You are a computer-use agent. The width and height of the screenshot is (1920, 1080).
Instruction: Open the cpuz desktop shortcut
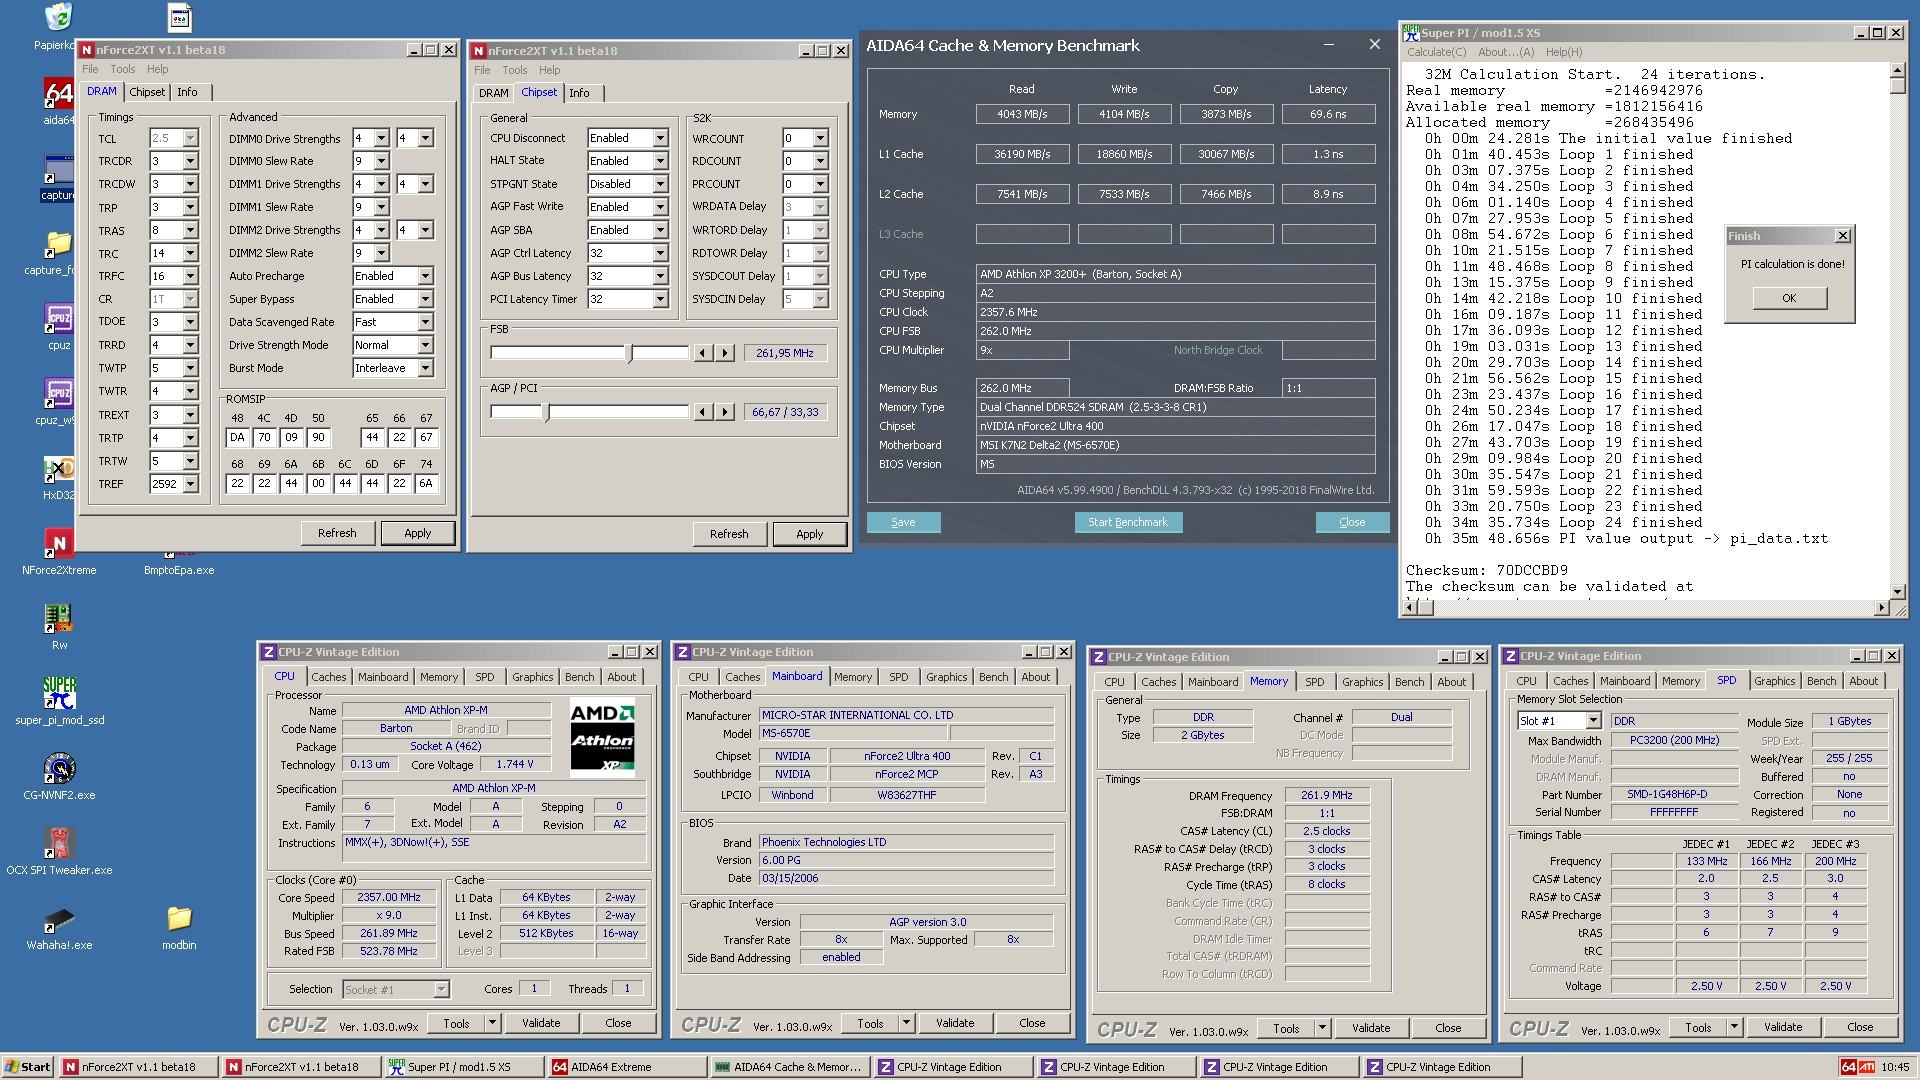pyautogui.click(x=58, y=327)
